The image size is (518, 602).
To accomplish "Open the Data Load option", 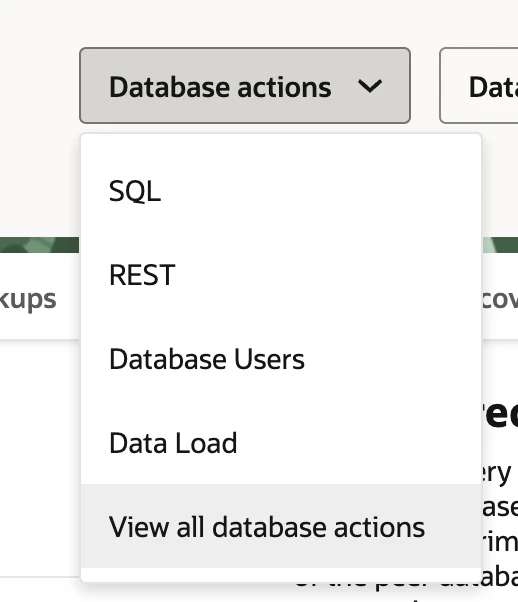I will pos(281,443).
